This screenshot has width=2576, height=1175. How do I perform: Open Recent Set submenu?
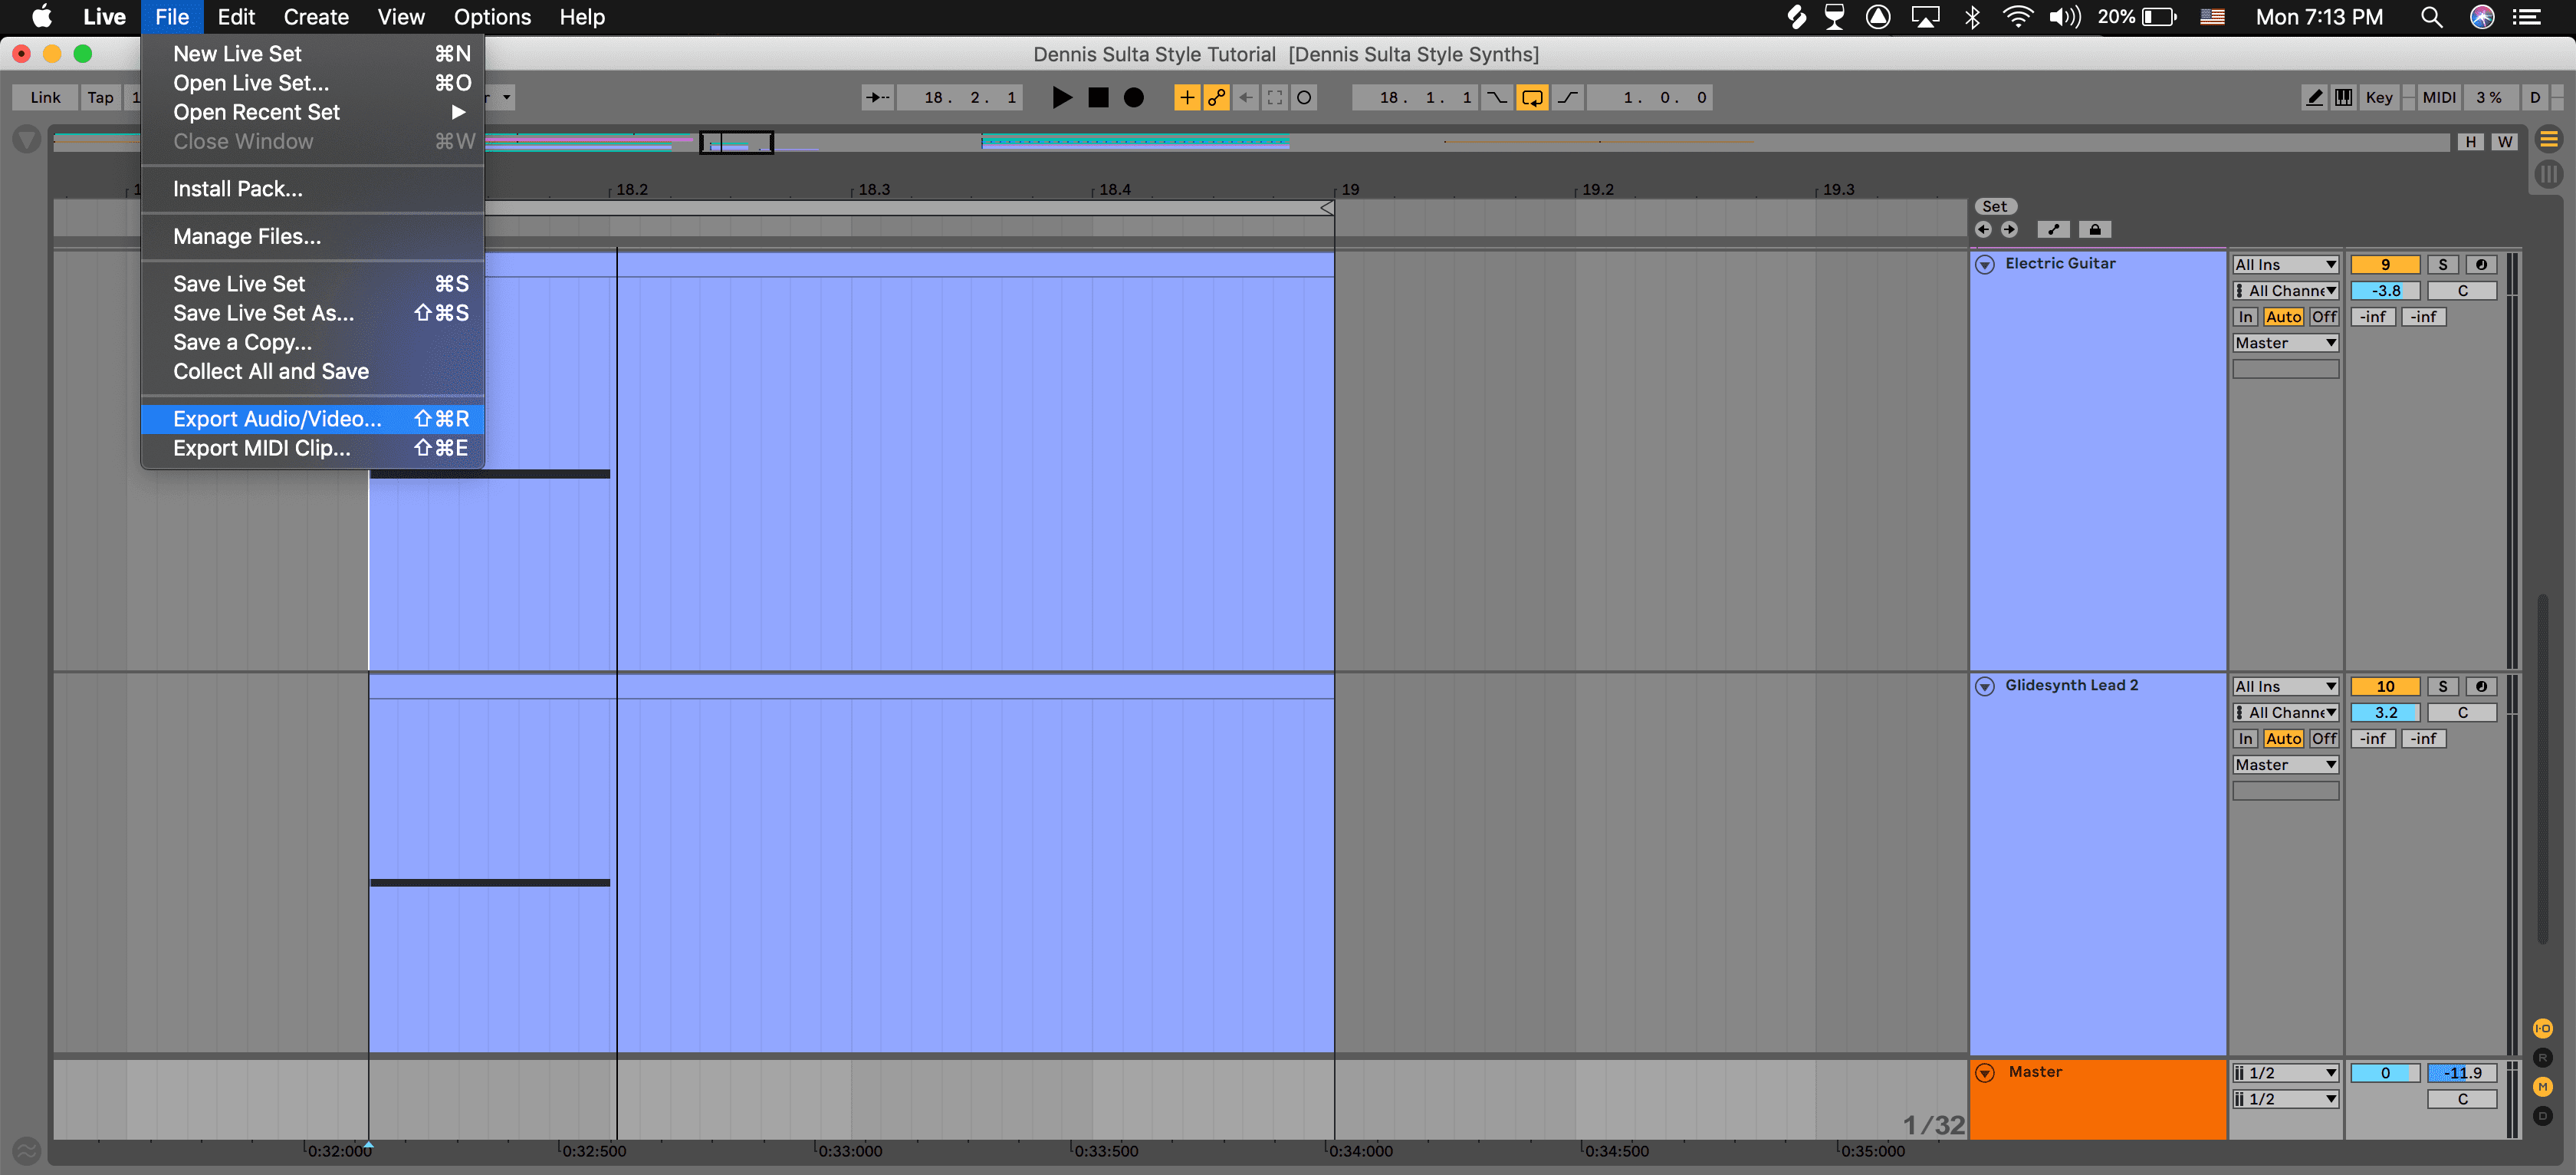pos(313,112)
